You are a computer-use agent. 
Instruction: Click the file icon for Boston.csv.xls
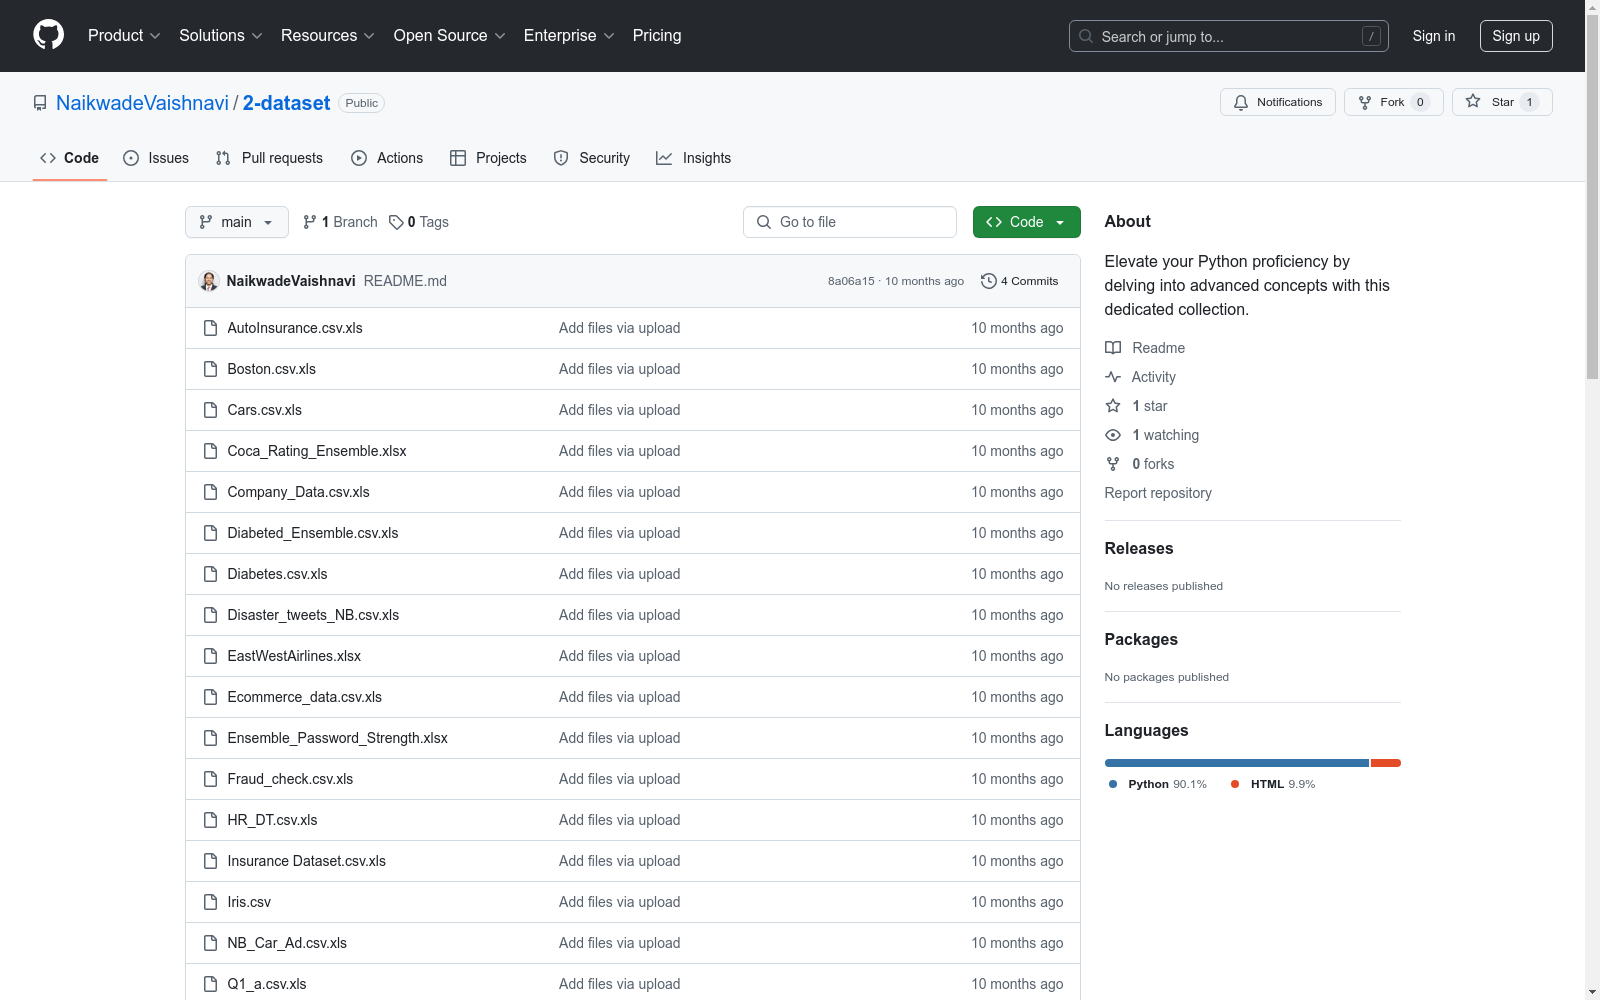tap(210, 369)
